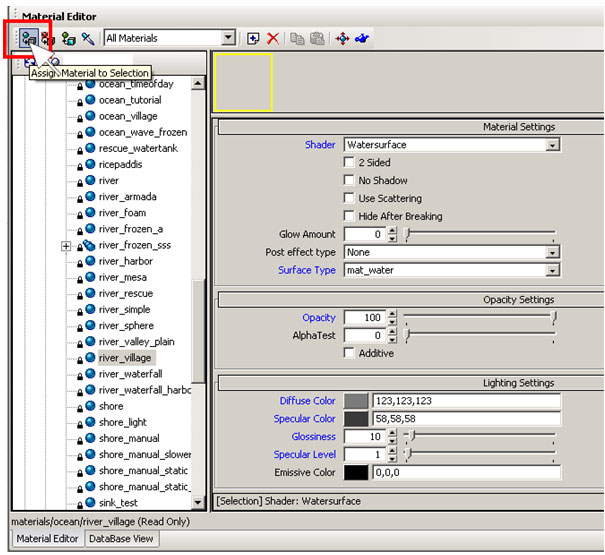Click sphere icon beside rescue_watertank

tap(90, 148)
